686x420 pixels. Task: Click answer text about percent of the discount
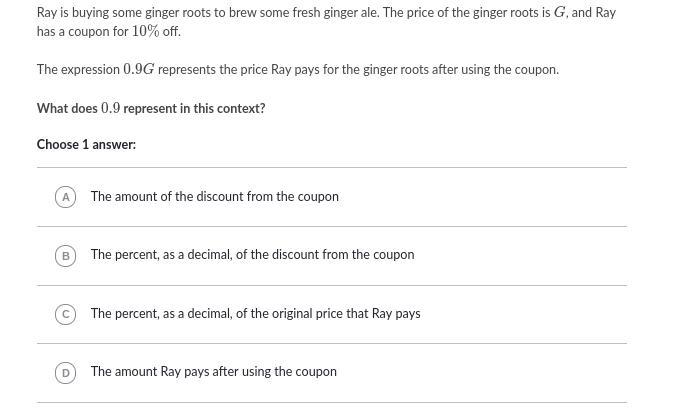pyautogui.click(x=252, y=255)
